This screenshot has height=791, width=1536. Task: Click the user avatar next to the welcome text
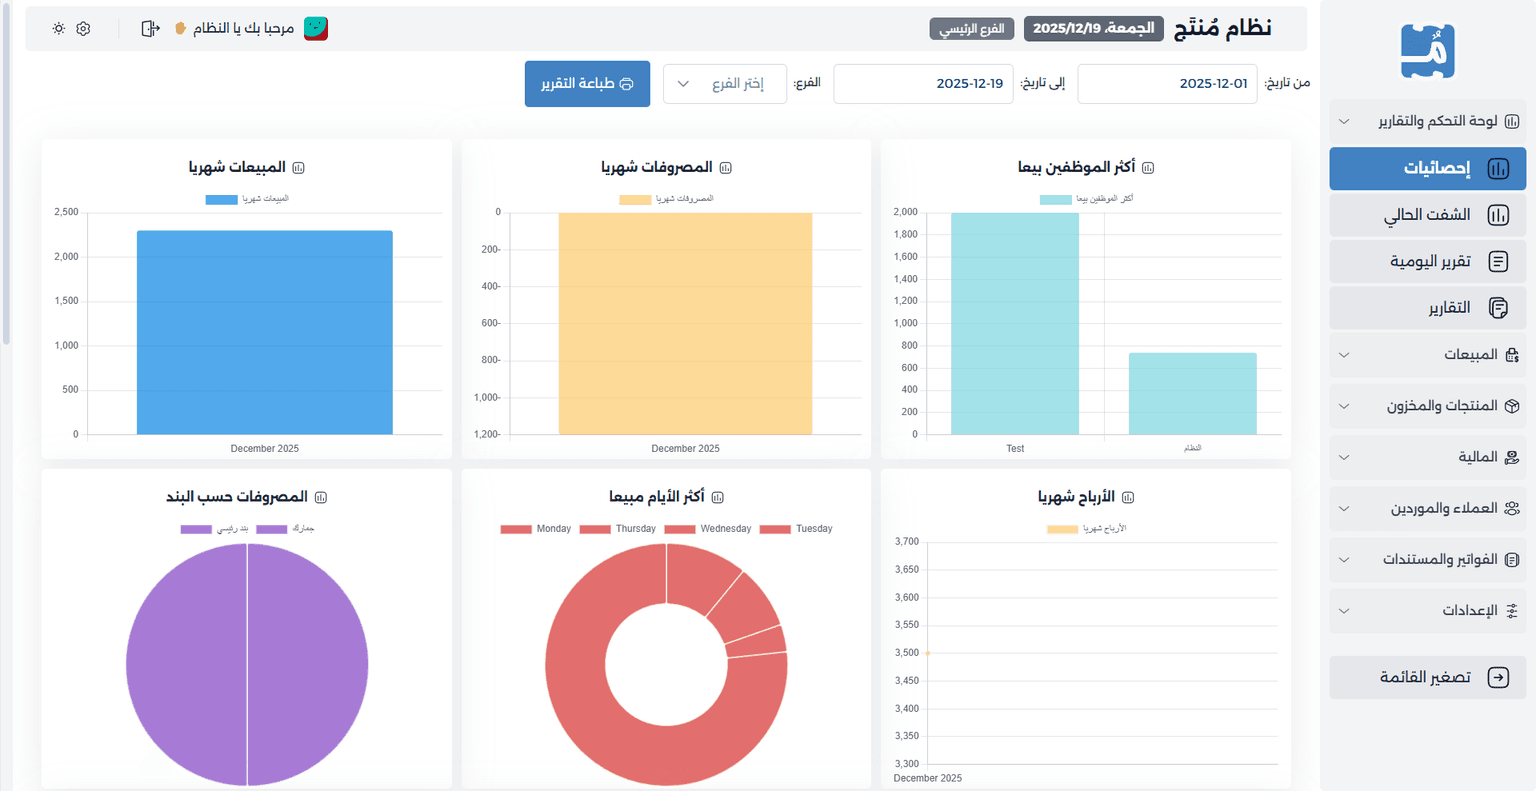[316, 29]
